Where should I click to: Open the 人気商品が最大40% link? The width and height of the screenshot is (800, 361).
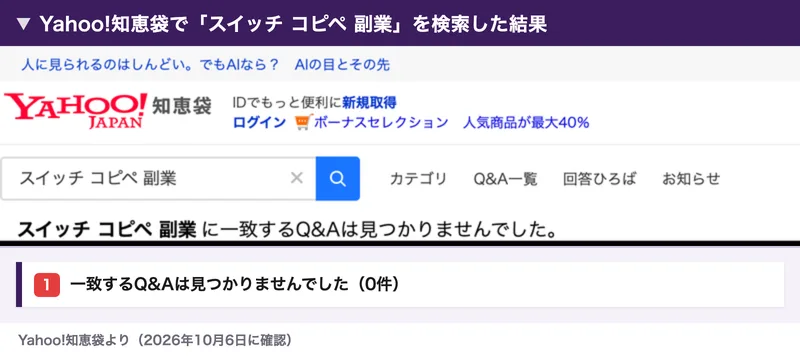526,122
